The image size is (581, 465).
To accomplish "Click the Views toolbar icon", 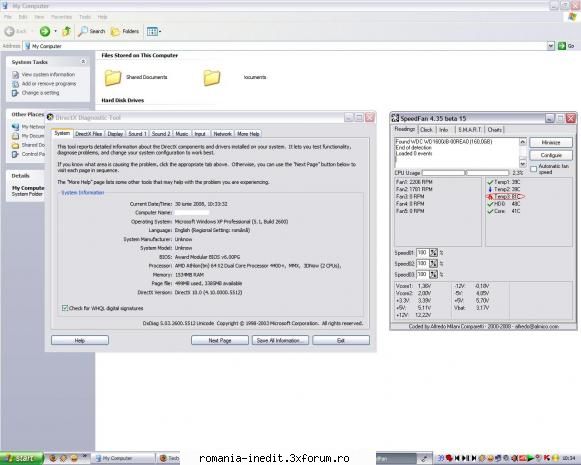I will pos(152,31).
